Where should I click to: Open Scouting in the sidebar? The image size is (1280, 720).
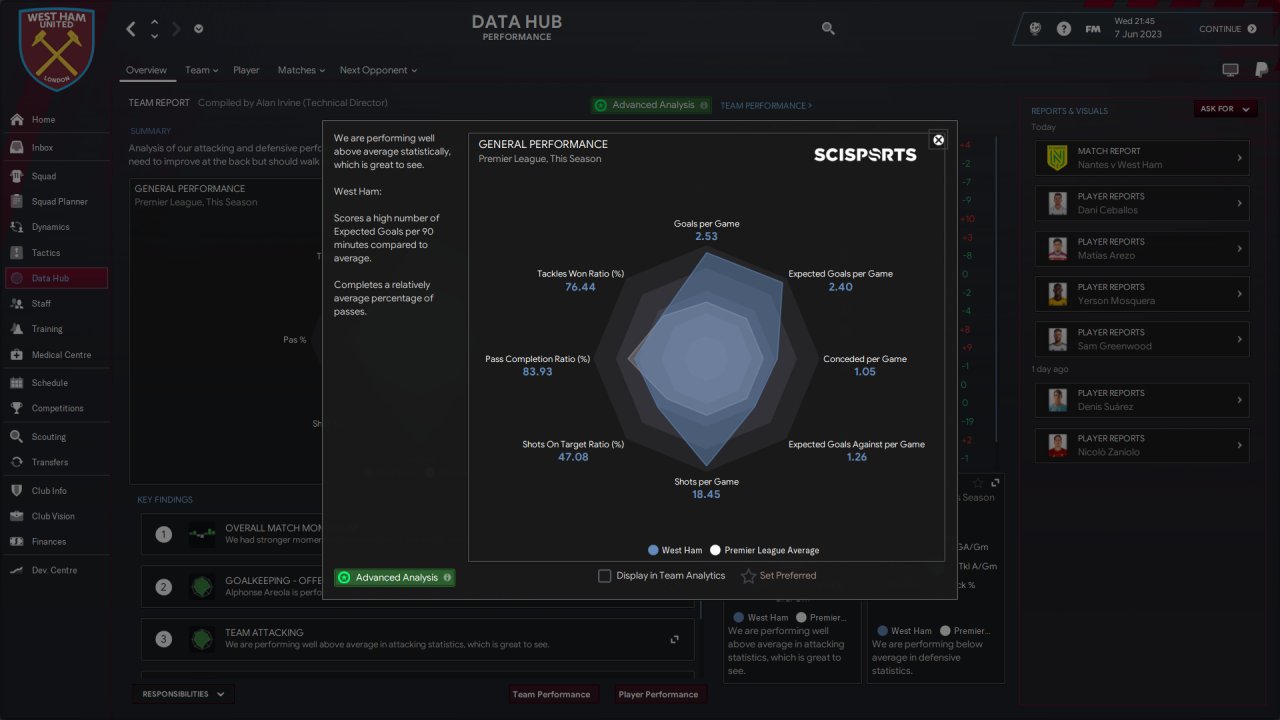[55, 437]
